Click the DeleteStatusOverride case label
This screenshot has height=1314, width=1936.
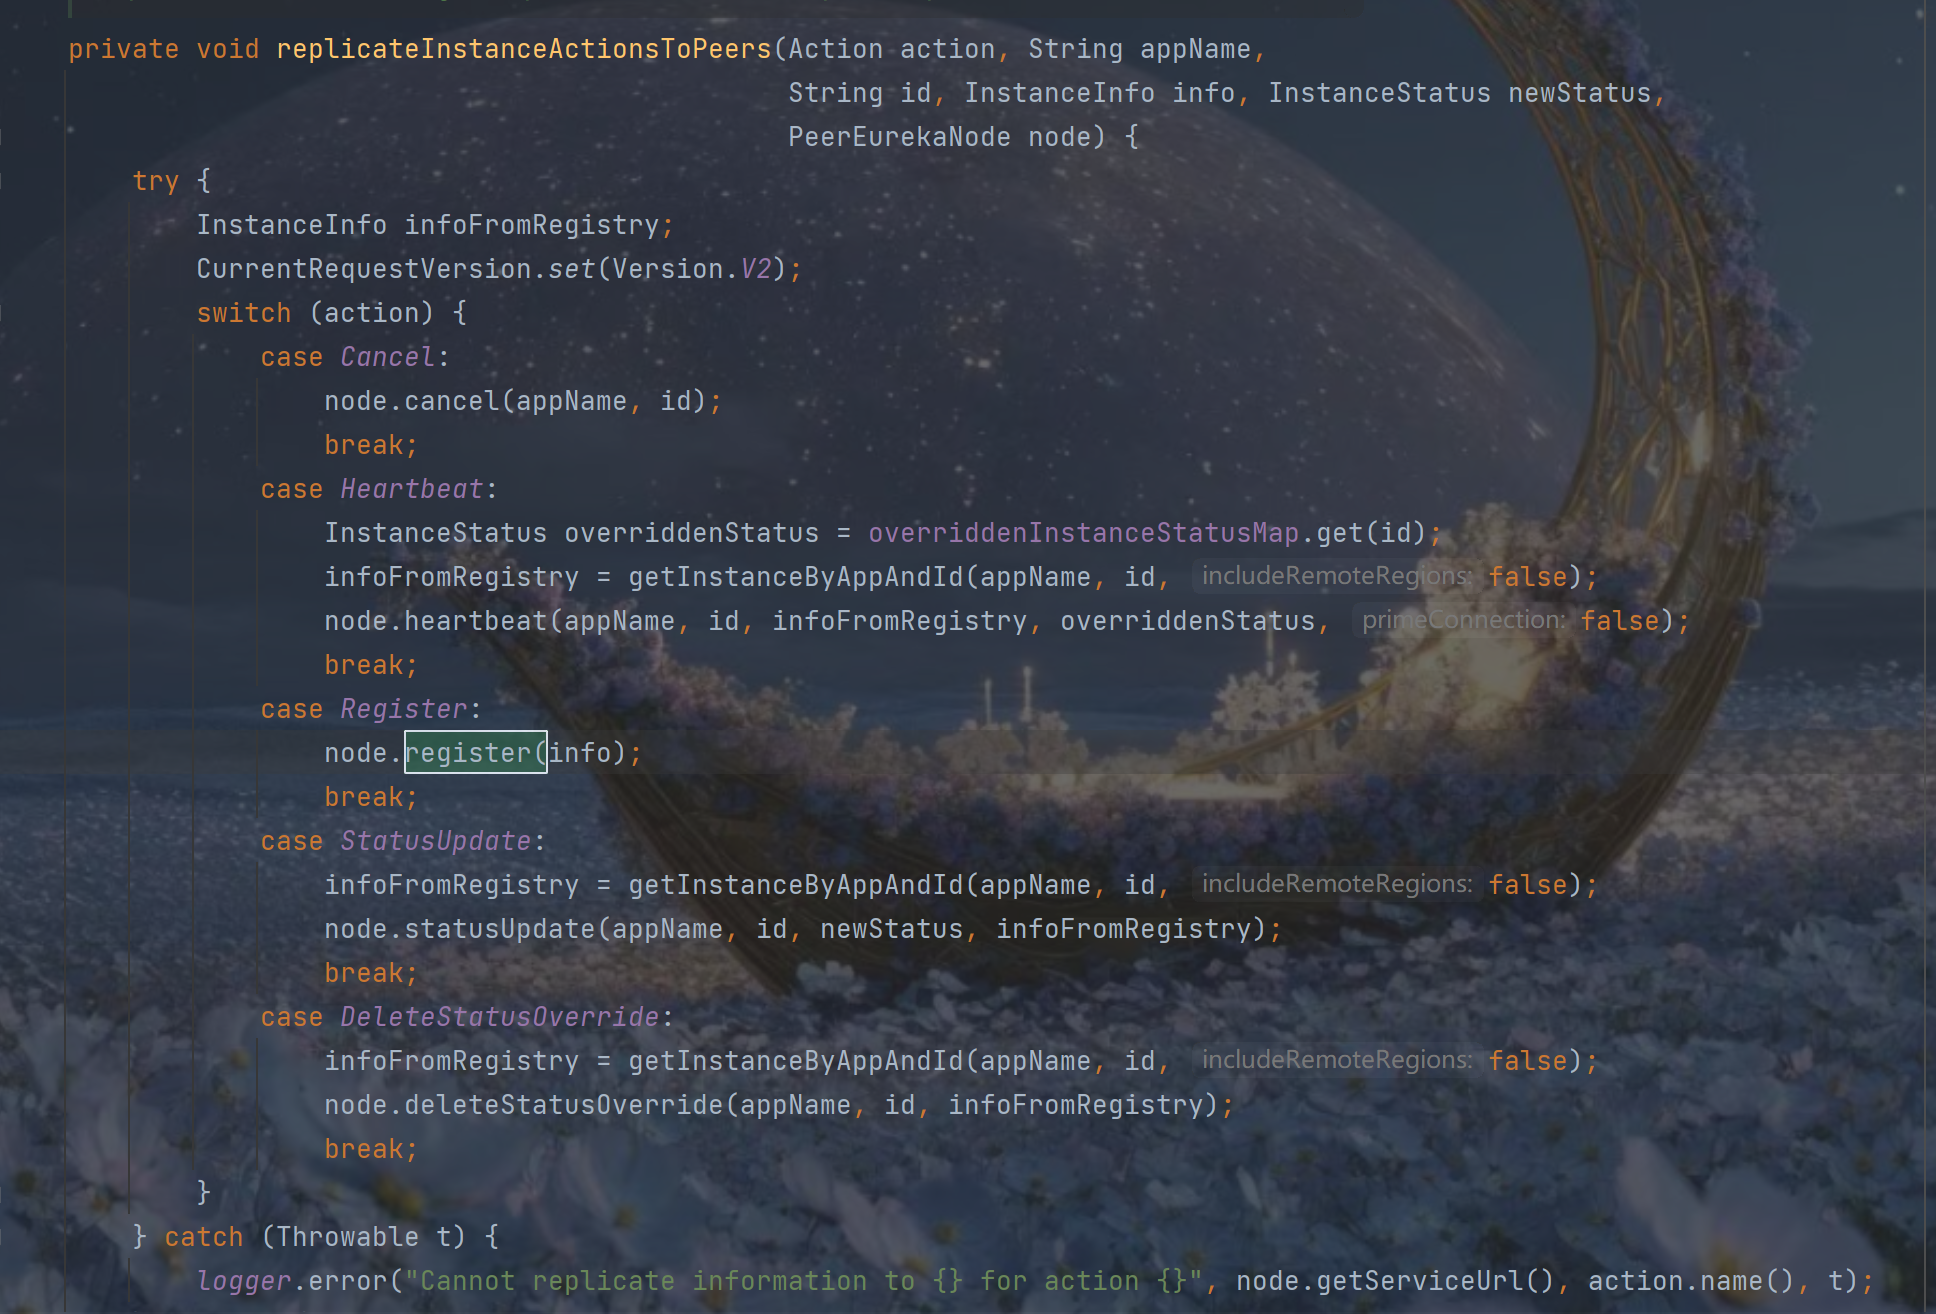coord(499,1017)
